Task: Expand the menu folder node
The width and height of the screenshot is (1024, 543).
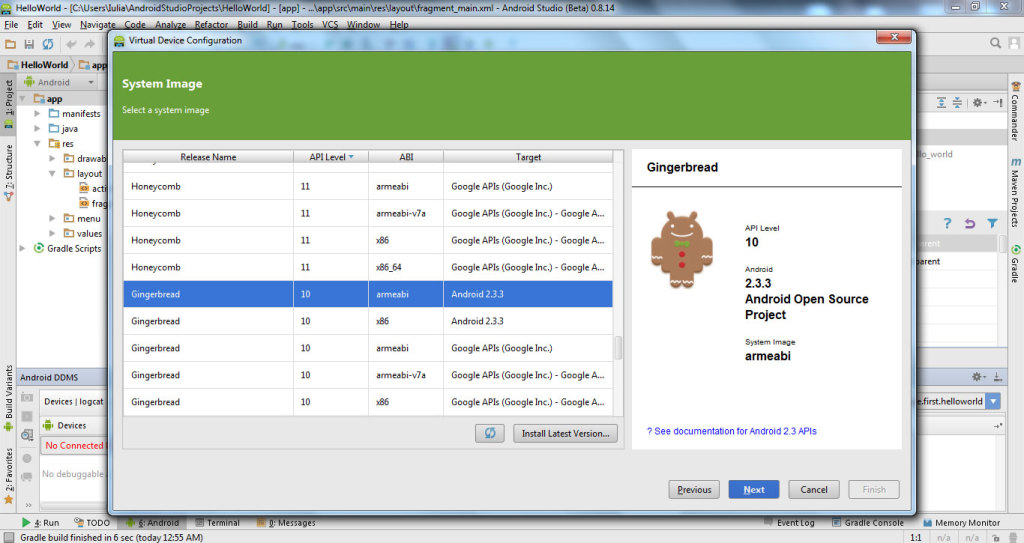Action: [52, 218]
